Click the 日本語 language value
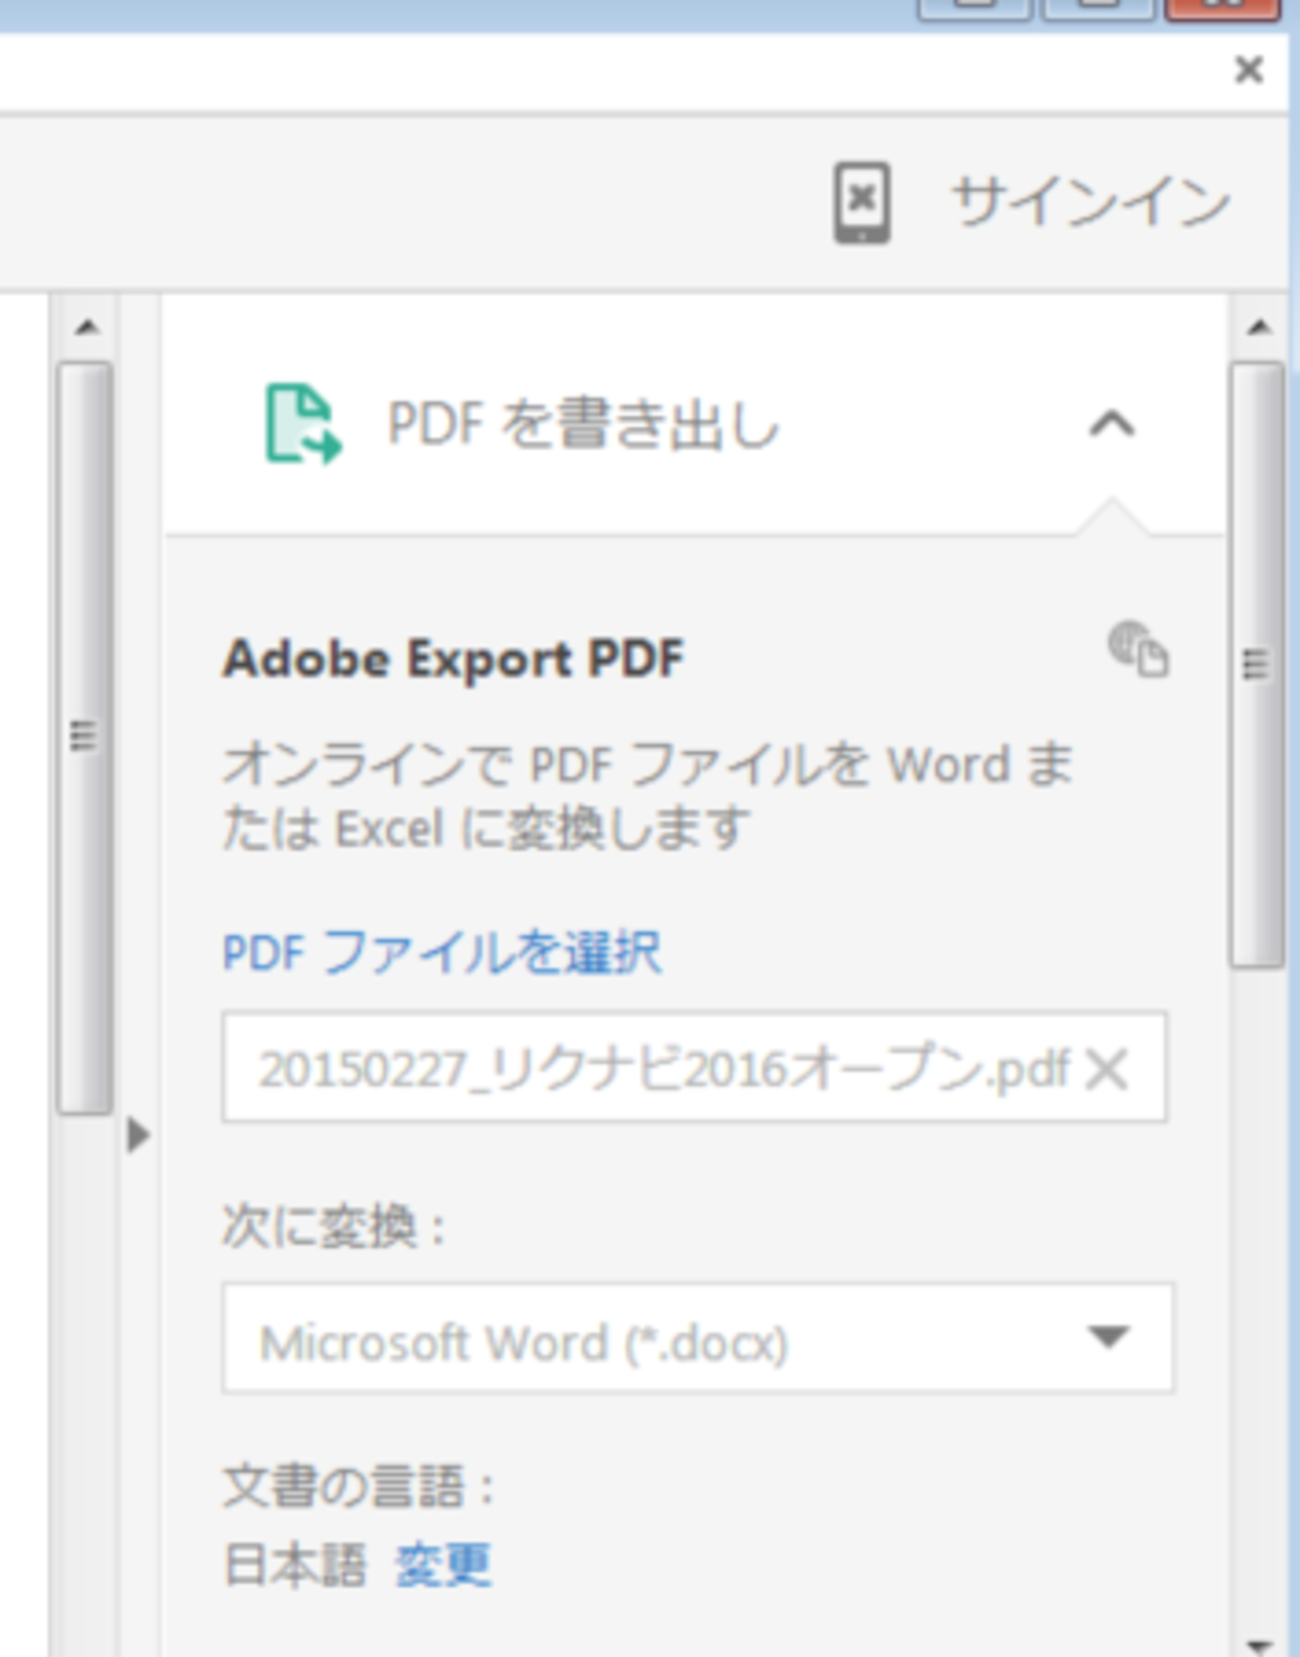This screenshot has width=1300, height=1657. [295, 1564]
